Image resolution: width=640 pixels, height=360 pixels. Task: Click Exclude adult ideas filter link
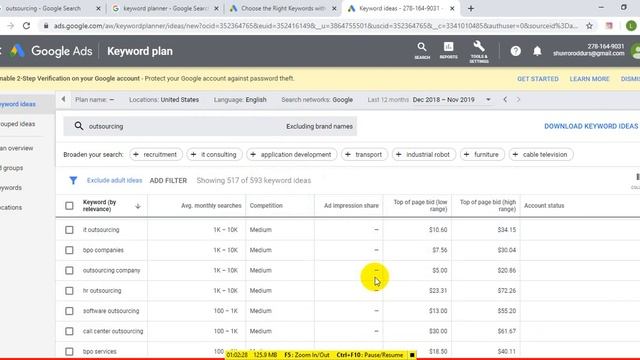click(114, 180)
